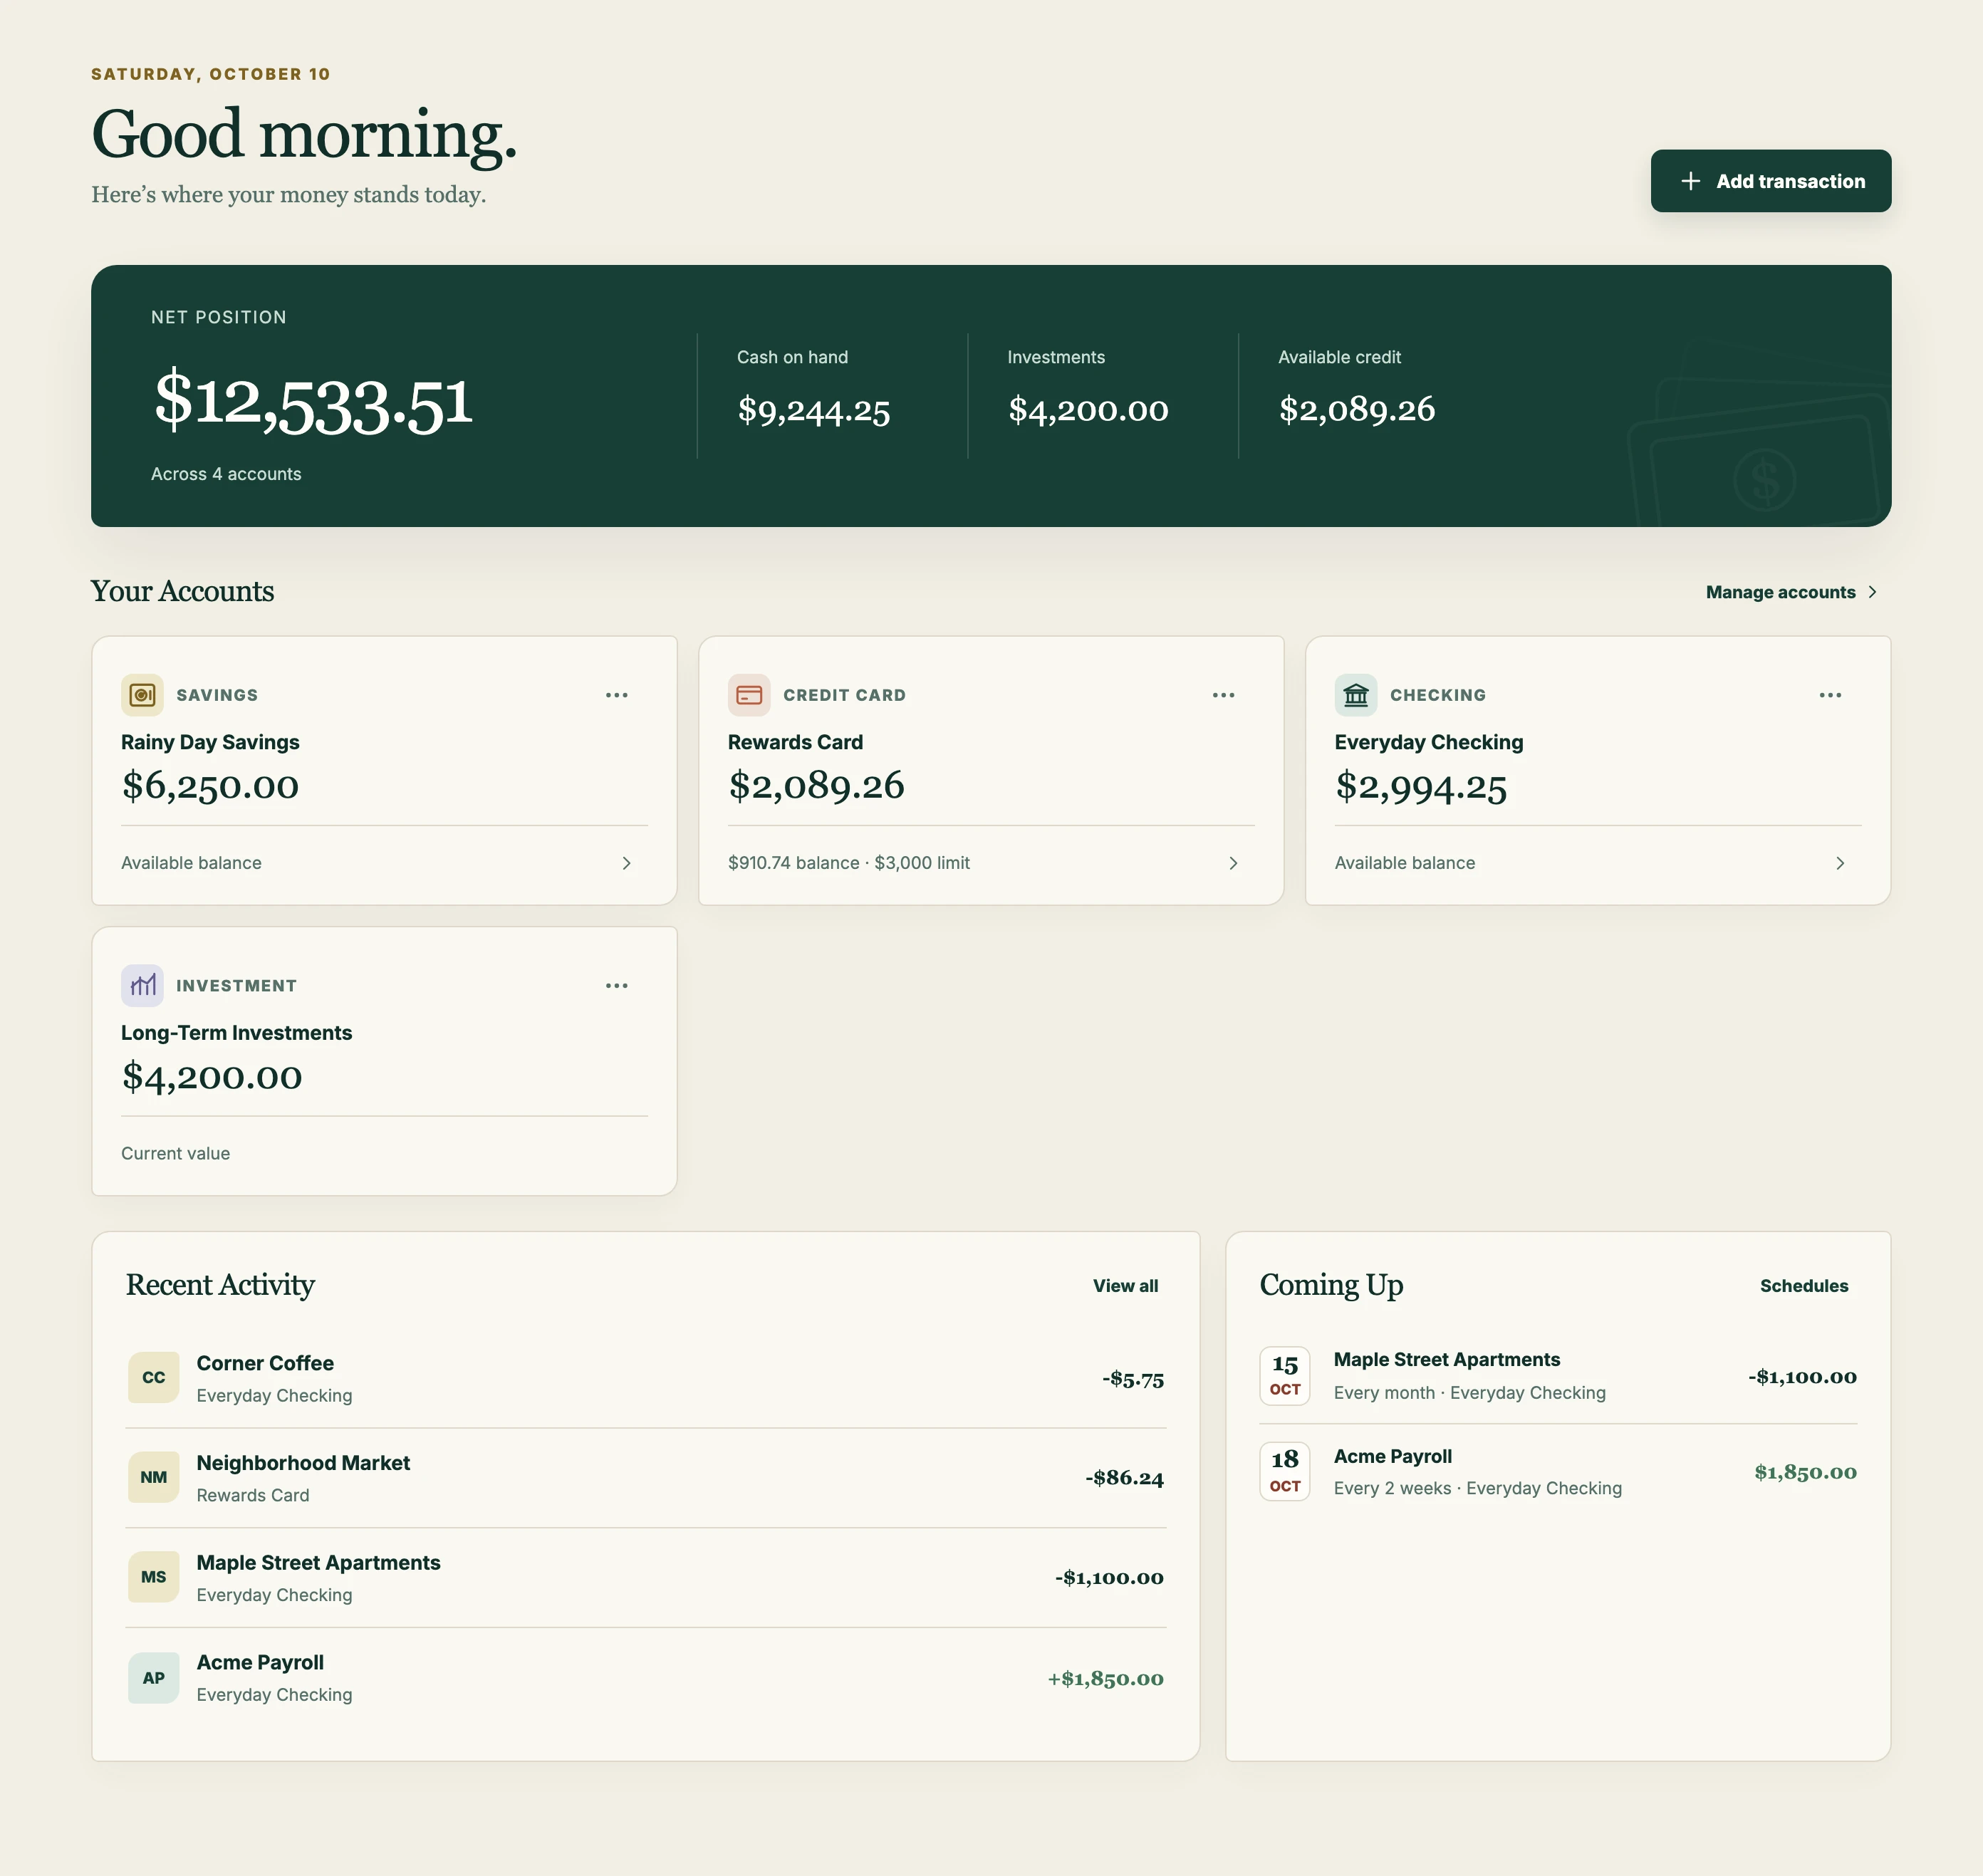Click View all in Recent Activity
Screen dimensions: 1983x1876
(1126, 1286)
